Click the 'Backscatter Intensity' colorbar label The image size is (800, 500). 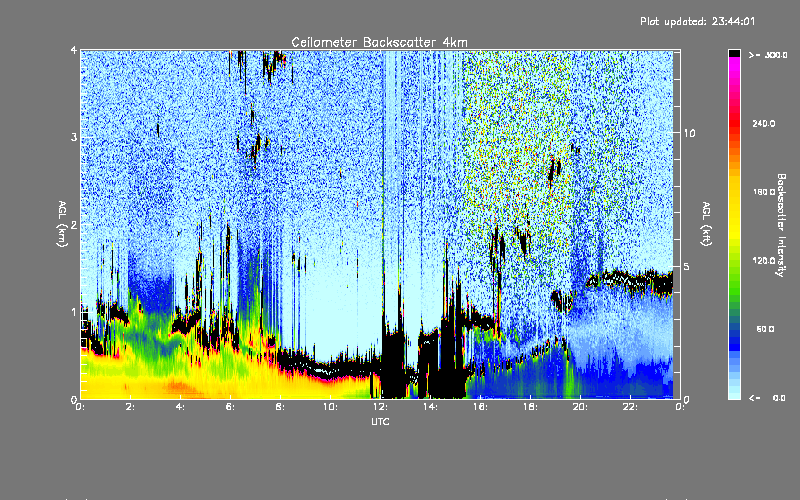coord(781,225)
